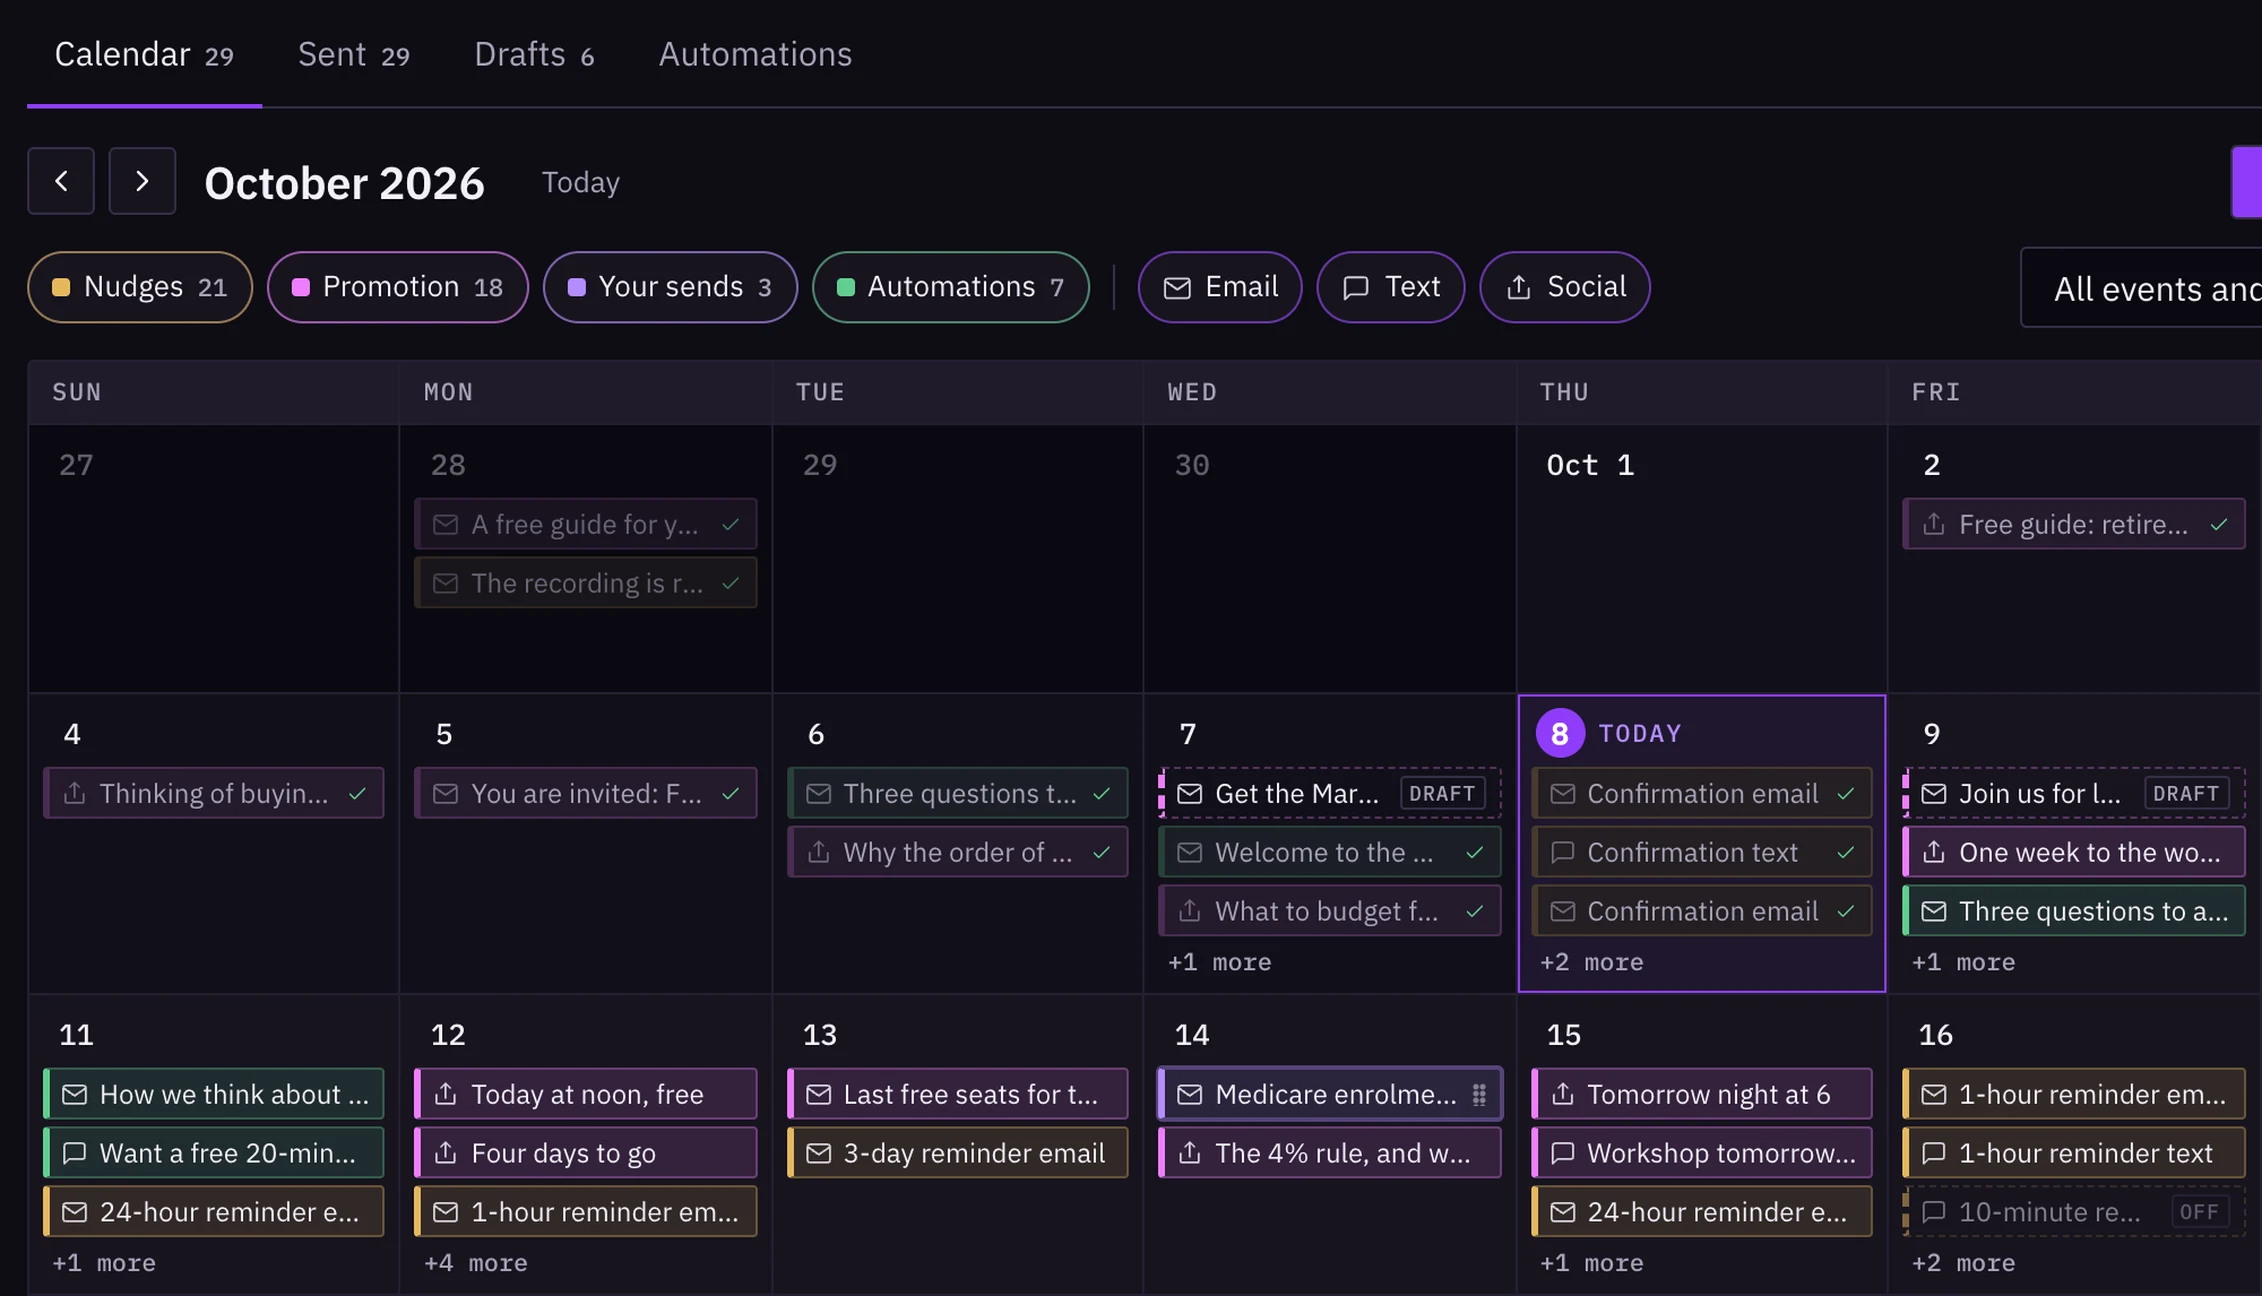The height and width of the screenshot is (1296, 2262).
Task: Open One week to the wo... social post
Action: pyautogui.click(x=2074, y=852)
